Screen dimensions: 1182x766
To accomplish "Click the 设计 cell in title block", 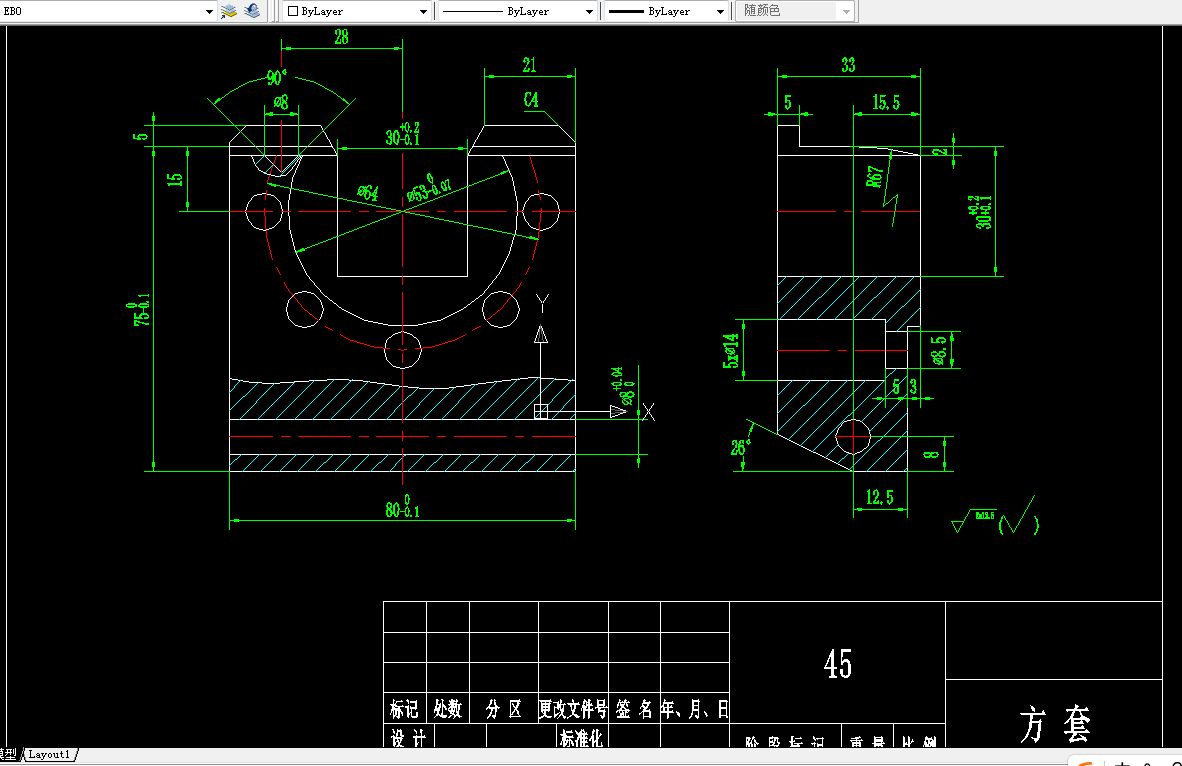I will click(408, 738).
